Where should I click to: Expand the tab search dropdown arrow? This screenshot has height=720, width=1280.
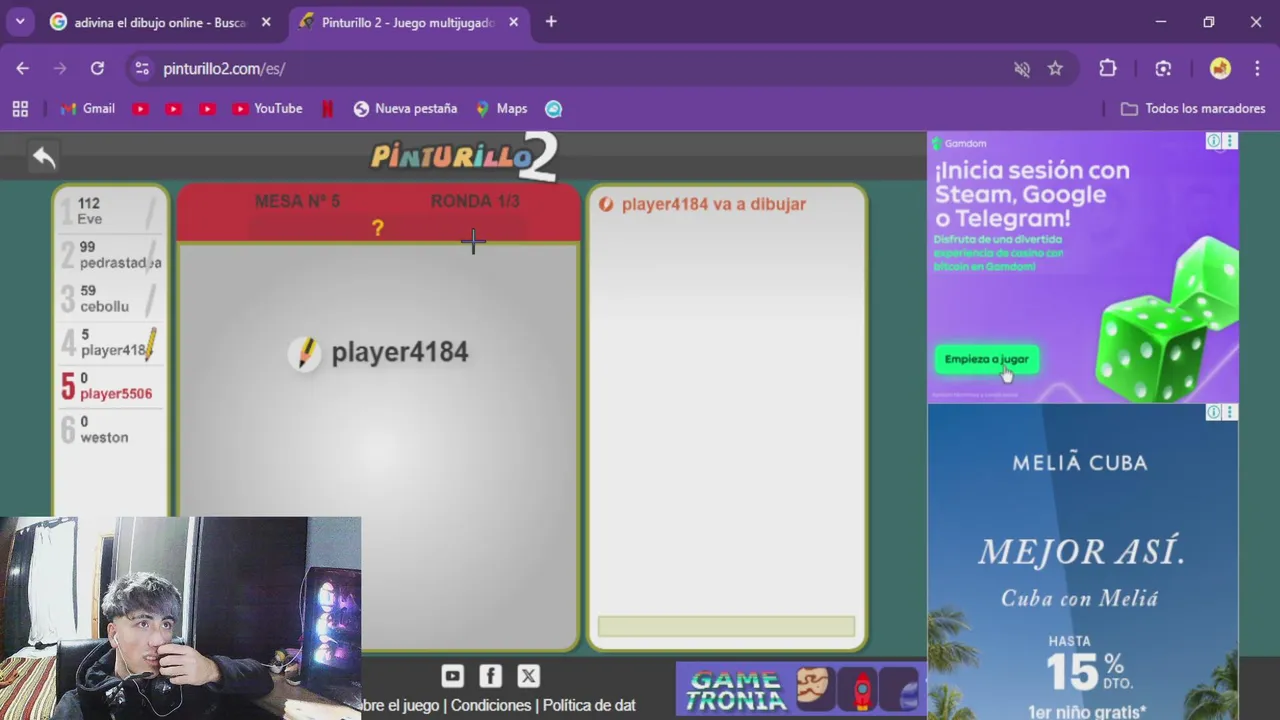pyautogui.click(x=20, y=21)
